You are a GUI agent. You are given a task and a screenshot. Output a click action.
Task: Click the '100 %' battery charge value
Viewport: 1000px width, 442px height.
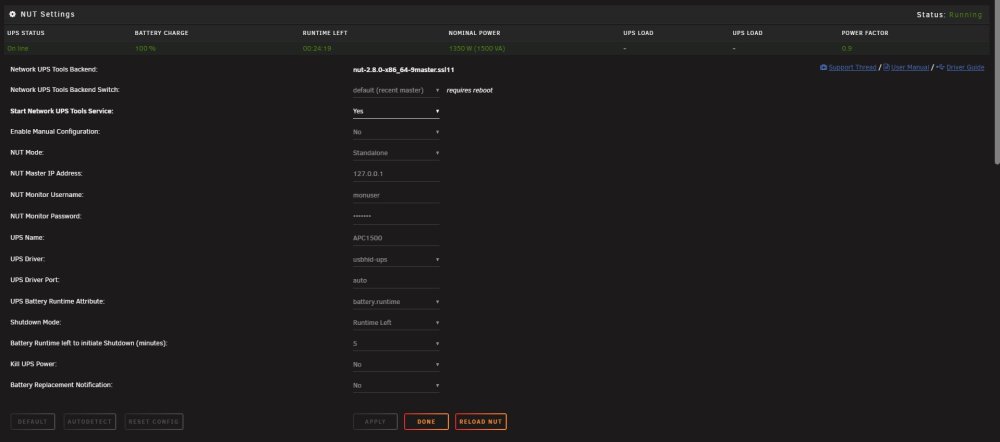(145, 48)
